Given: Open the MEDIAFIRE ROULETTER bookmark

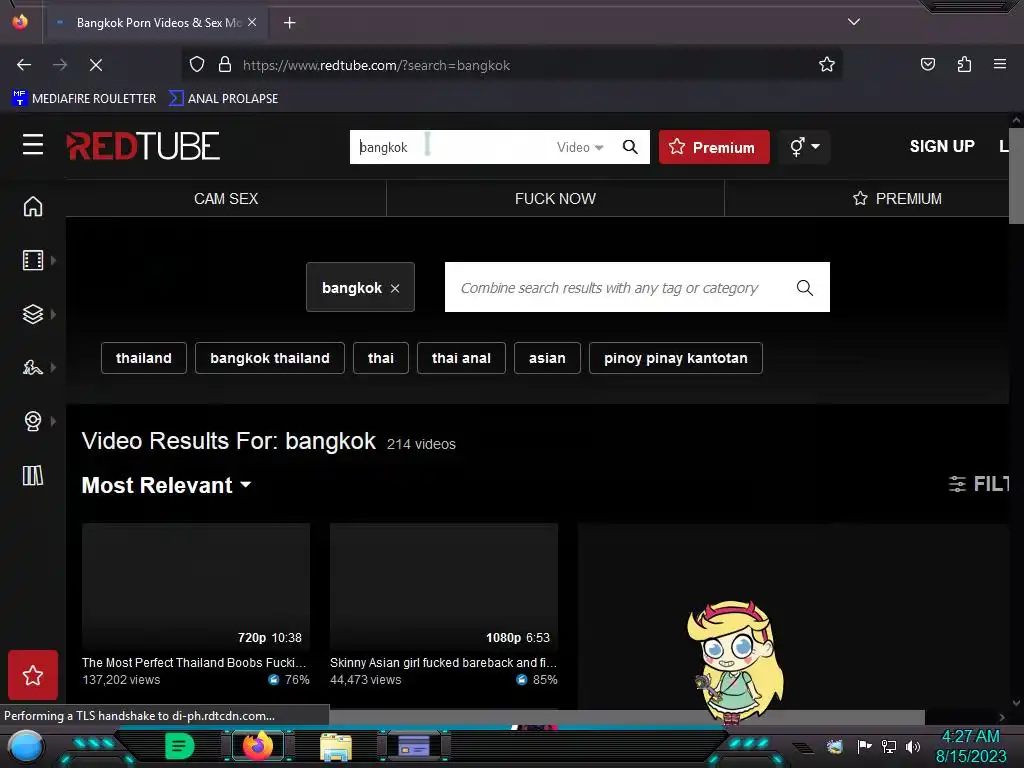Looking at the screenshot, I should pyautogui.click(x=84, y=99).
